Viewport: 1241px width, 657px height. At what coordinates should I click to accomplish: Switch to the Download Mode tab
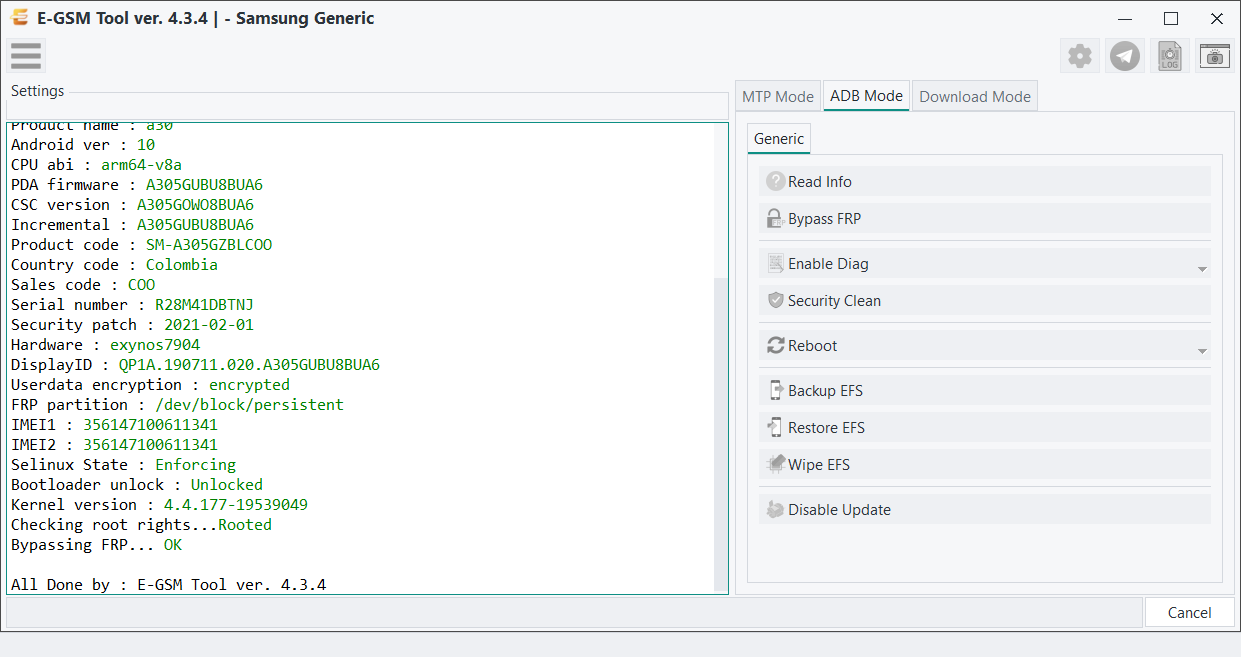(975, 96)
